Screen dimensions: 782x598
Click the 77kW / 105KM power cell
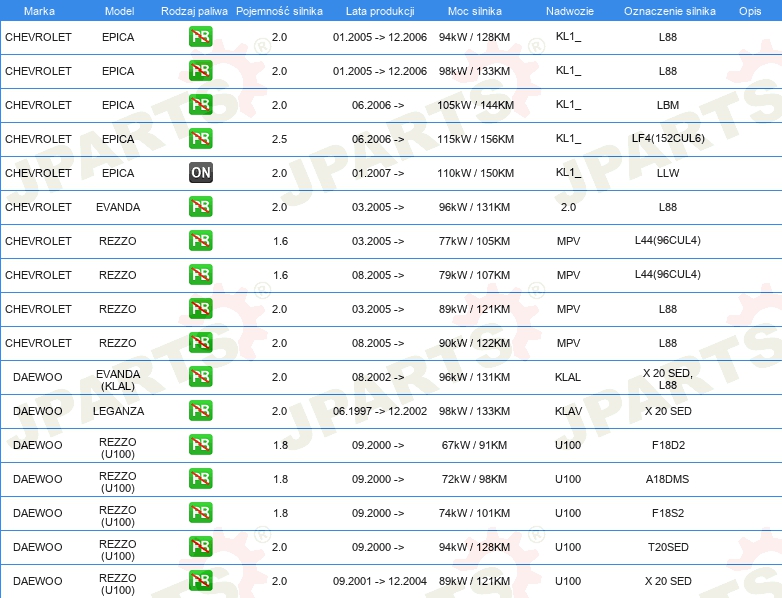point(474,241)
